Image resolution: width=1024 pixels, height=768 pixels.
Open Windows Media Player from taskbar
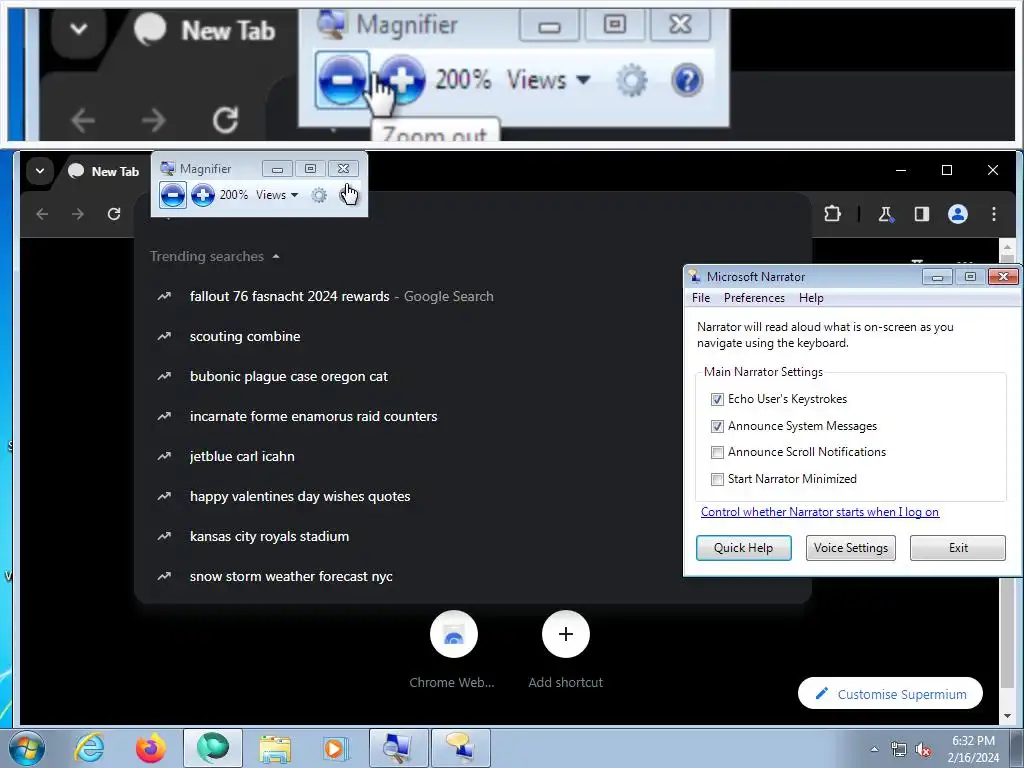pyautogui.click(x=336, y=748)
